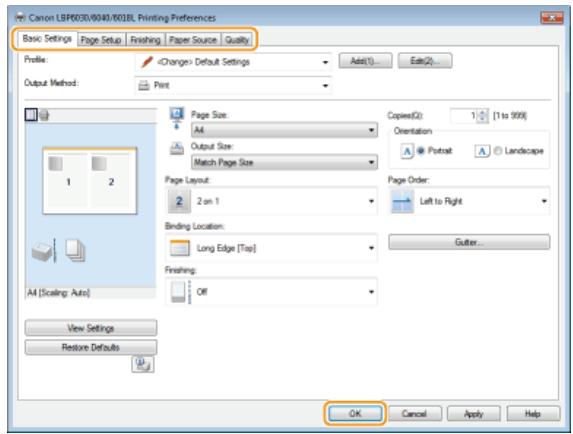Click the page preview view icon
The height and width of the screenshot is (434, 573).
pyautogui.click(x=31, y=115)
